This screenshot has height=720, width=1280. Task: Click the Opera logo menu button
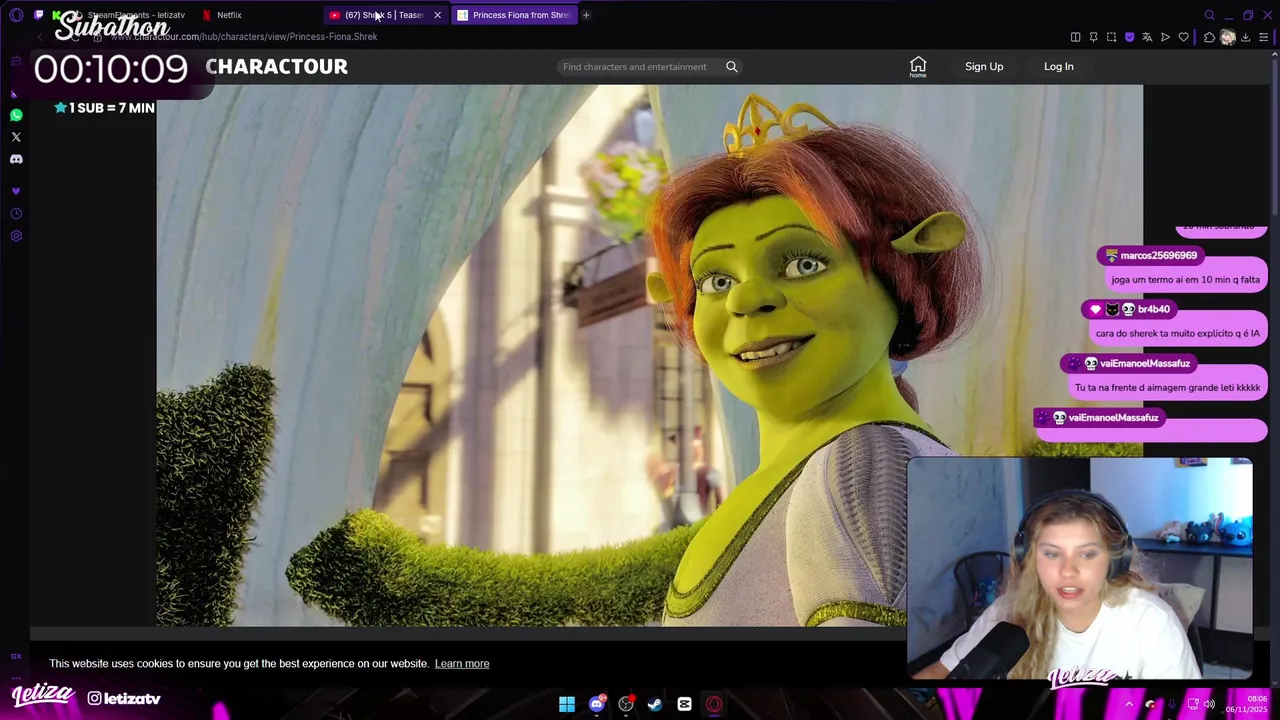tap(16, 15)
